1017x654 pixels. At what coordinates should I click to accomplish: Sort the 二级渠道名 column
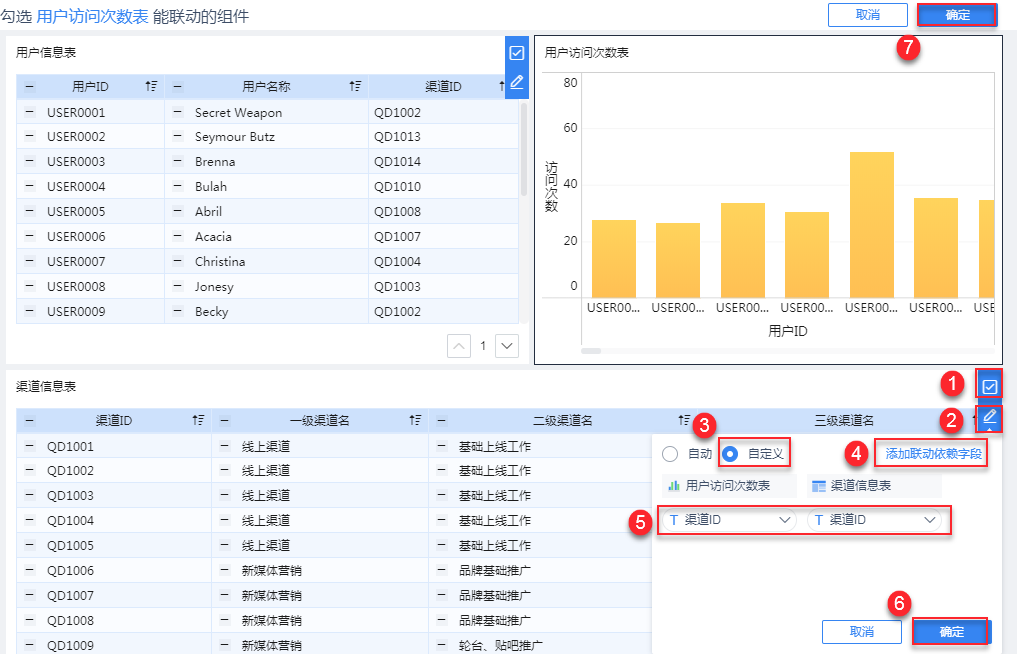(x=684, y=420)
